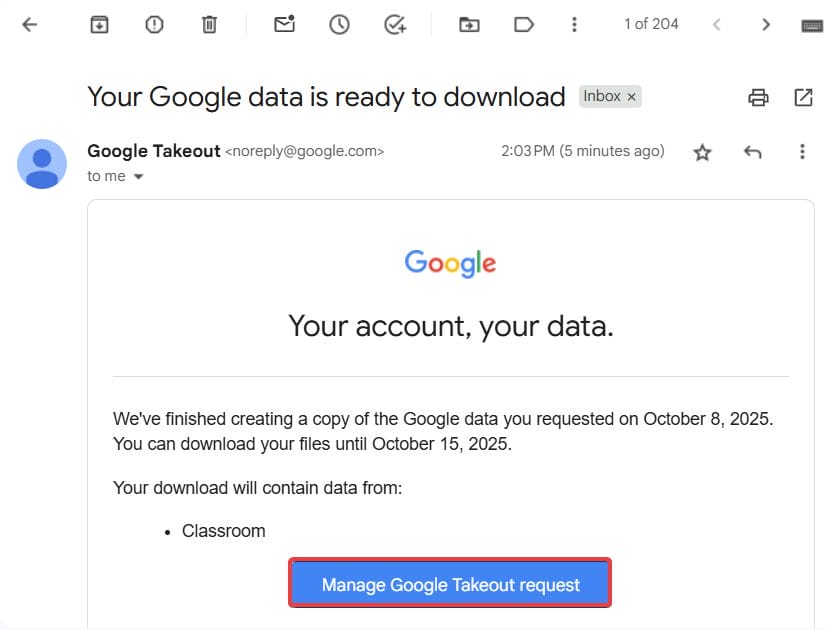Open the Labels menu
Viewport: 830px width, 630px height.
pyautogui.click(x=523, y=25)
